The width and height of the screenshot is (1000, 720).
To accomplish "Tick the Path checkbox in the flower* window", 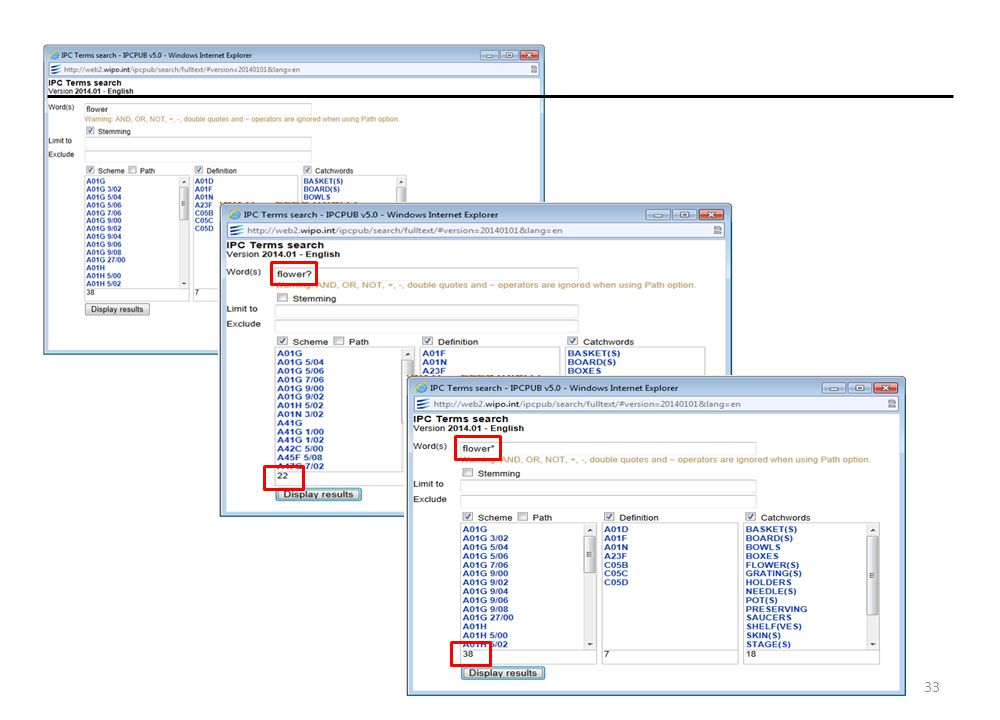I will point(523,517).
